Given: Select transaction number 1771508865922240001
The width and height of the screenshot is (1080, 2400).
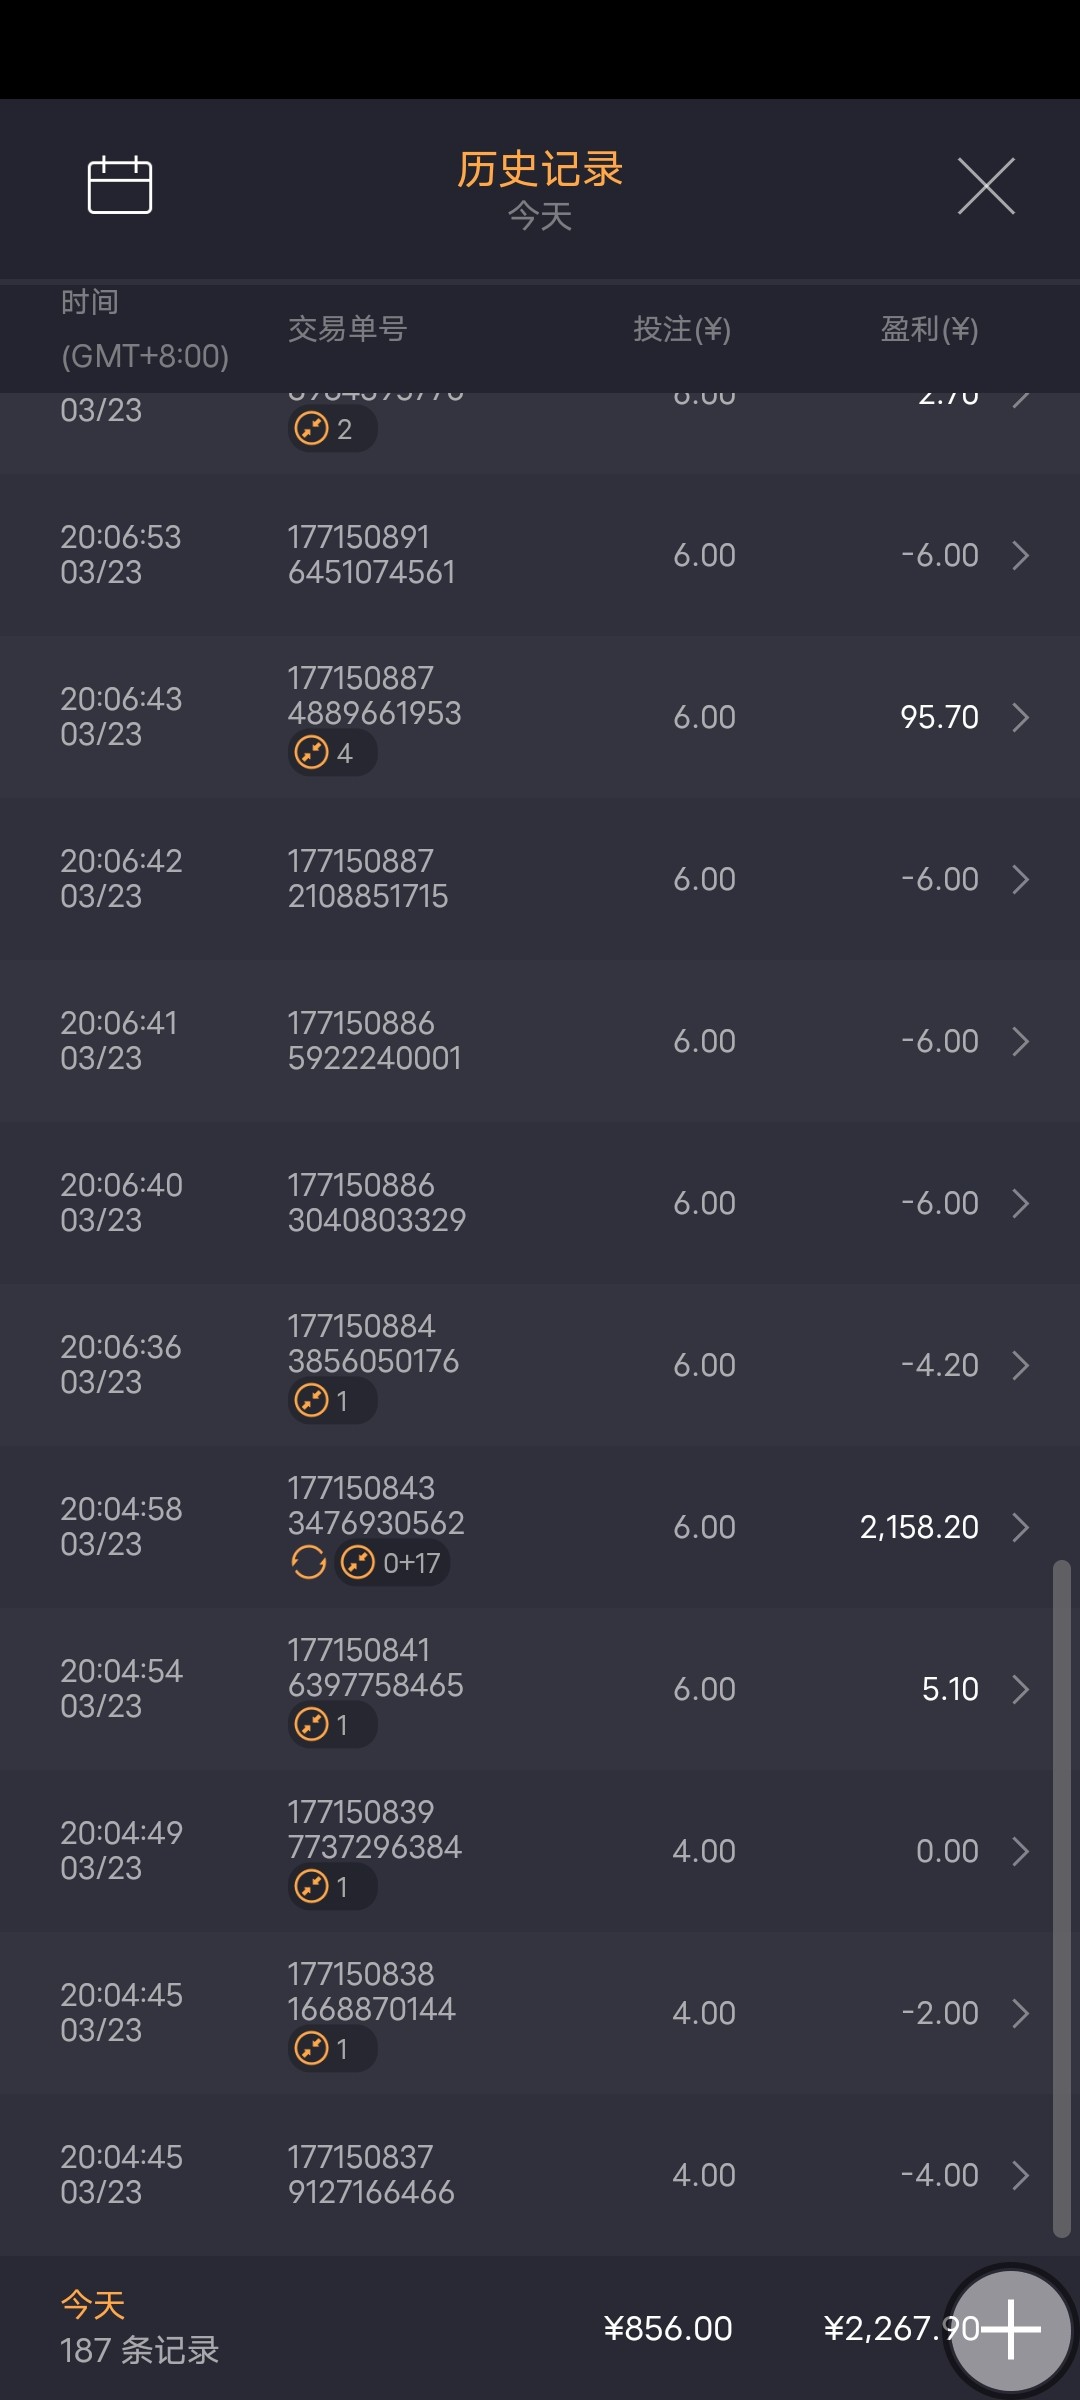Looking at the screenshot, I should pyautogui.click(x=374, y=1041).
